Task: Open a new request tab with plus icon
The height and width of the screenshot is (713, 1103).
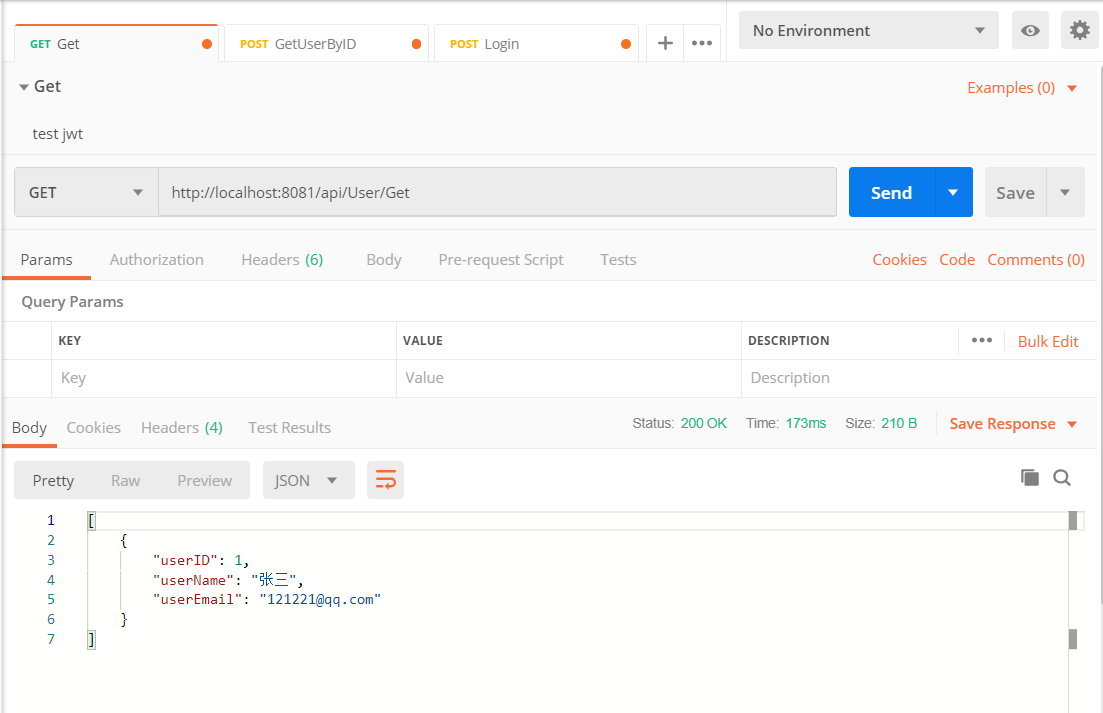Action: 665,44
